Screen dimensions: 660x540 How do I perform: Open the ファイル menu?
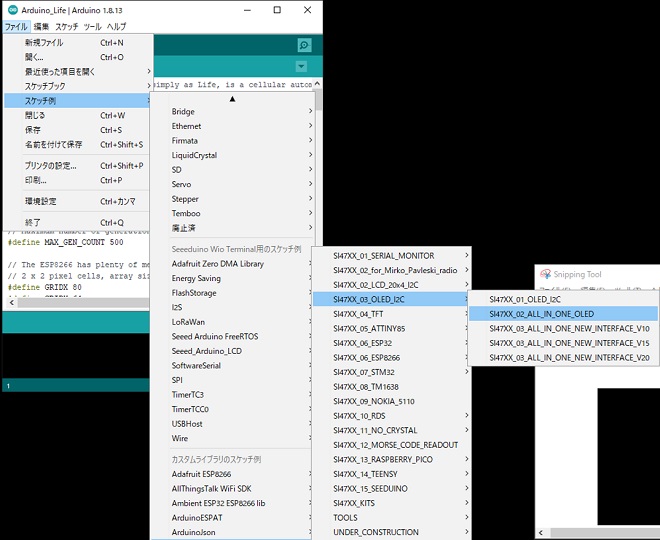point(16,27)
